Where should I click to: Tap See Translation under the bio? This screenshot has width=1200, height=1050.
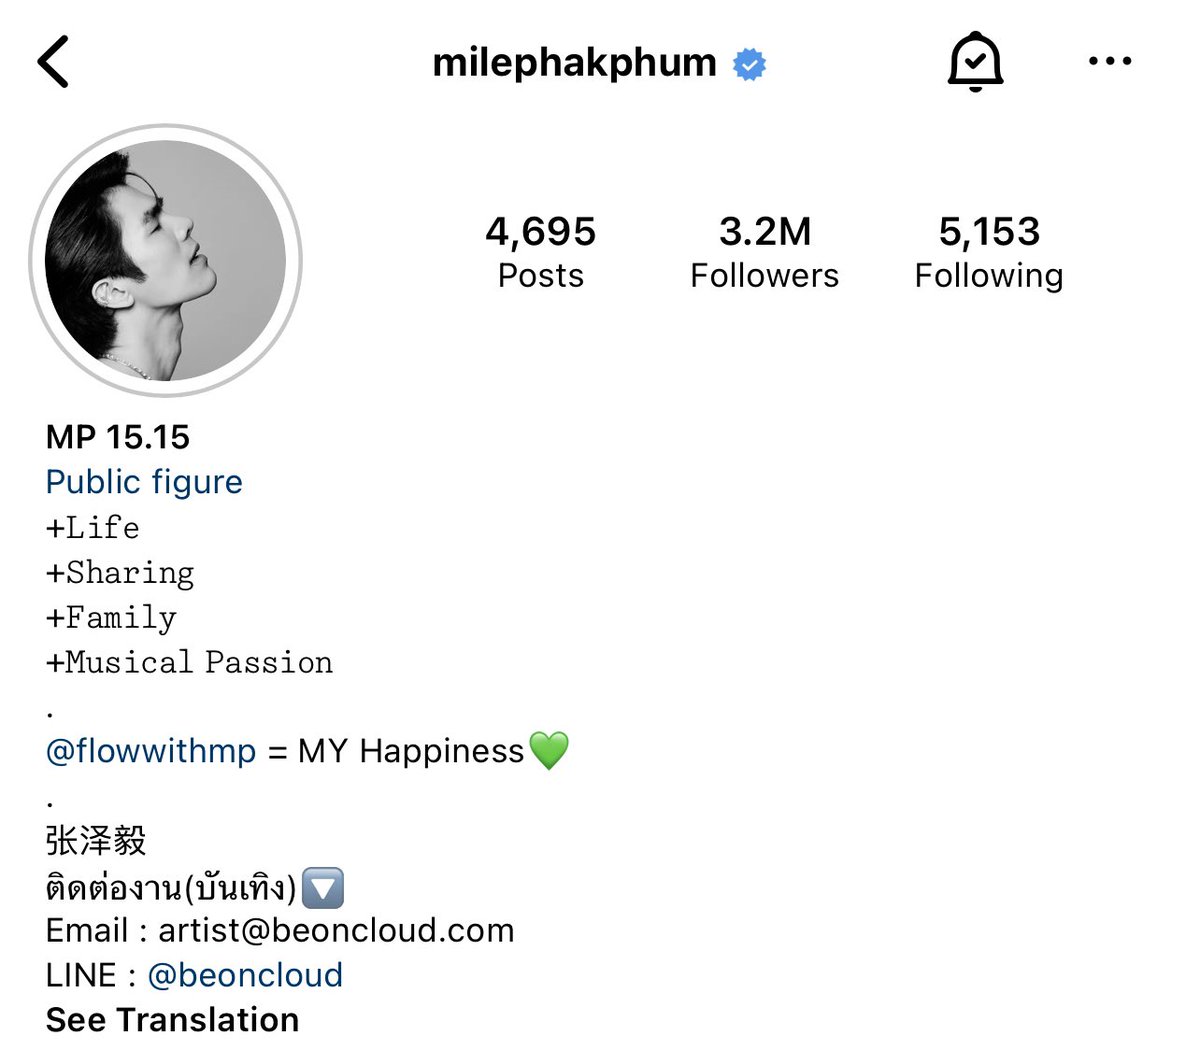click(172, 1020)
